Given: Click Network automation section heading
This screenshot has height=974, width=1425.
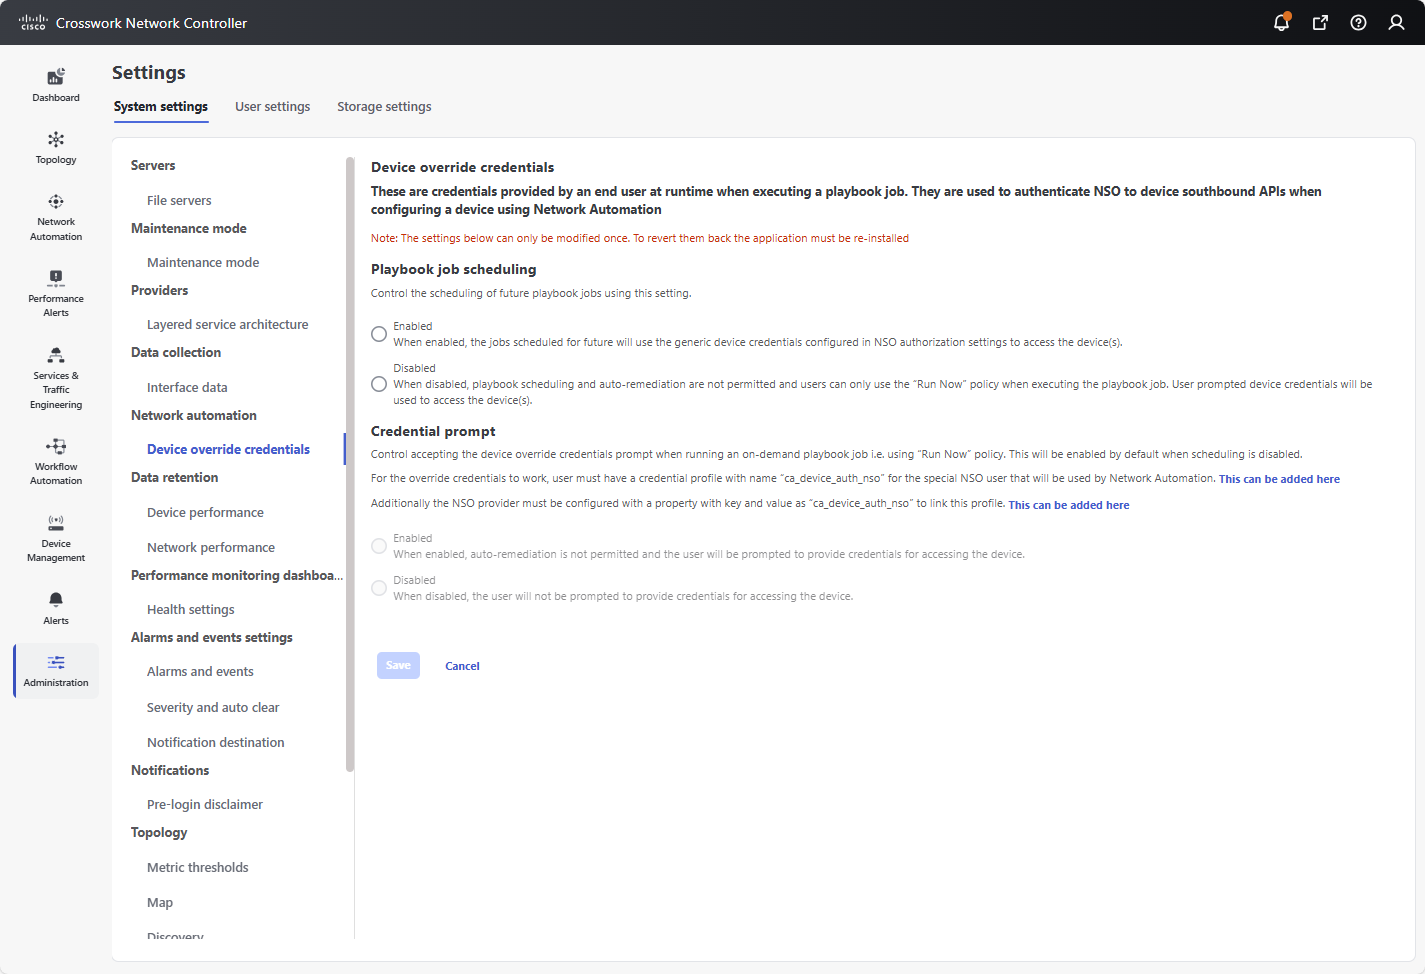Looking at the screenshot, I should pos(194,415).
